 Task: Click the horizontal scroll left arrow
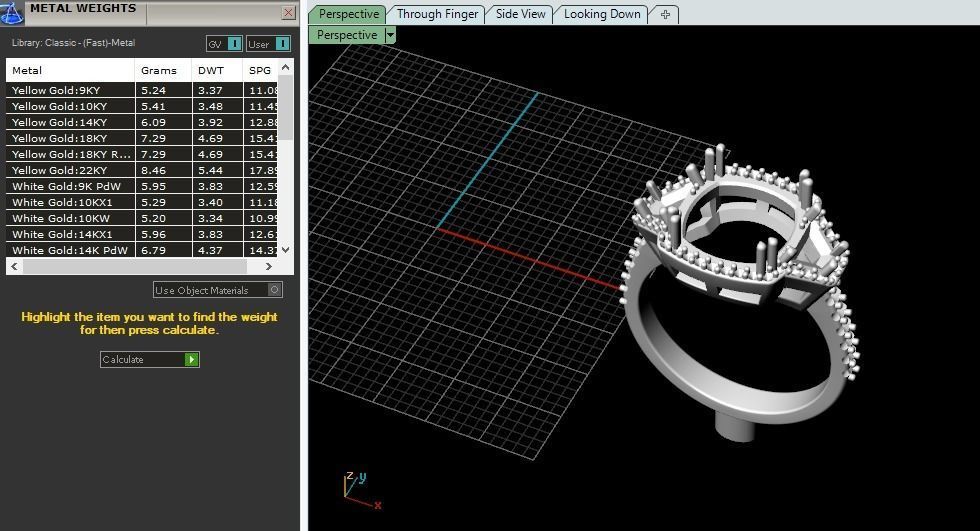(x=14, y=266)
